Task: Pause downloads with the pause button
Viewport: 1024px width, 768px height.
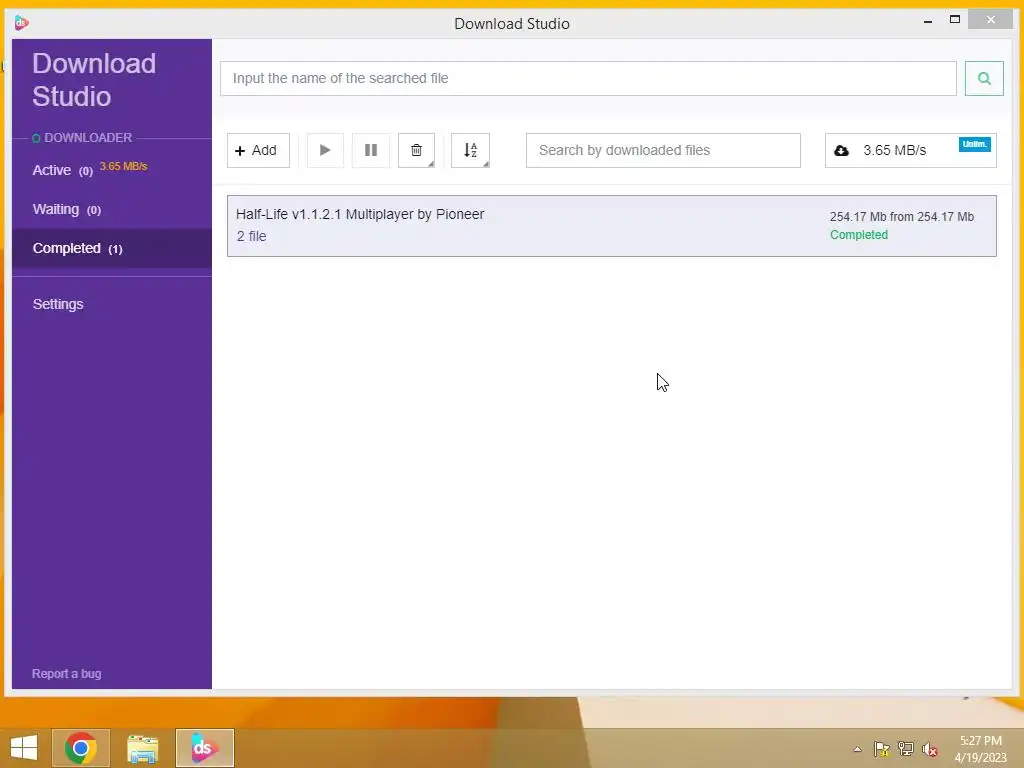Action: (x=370, y=150)
